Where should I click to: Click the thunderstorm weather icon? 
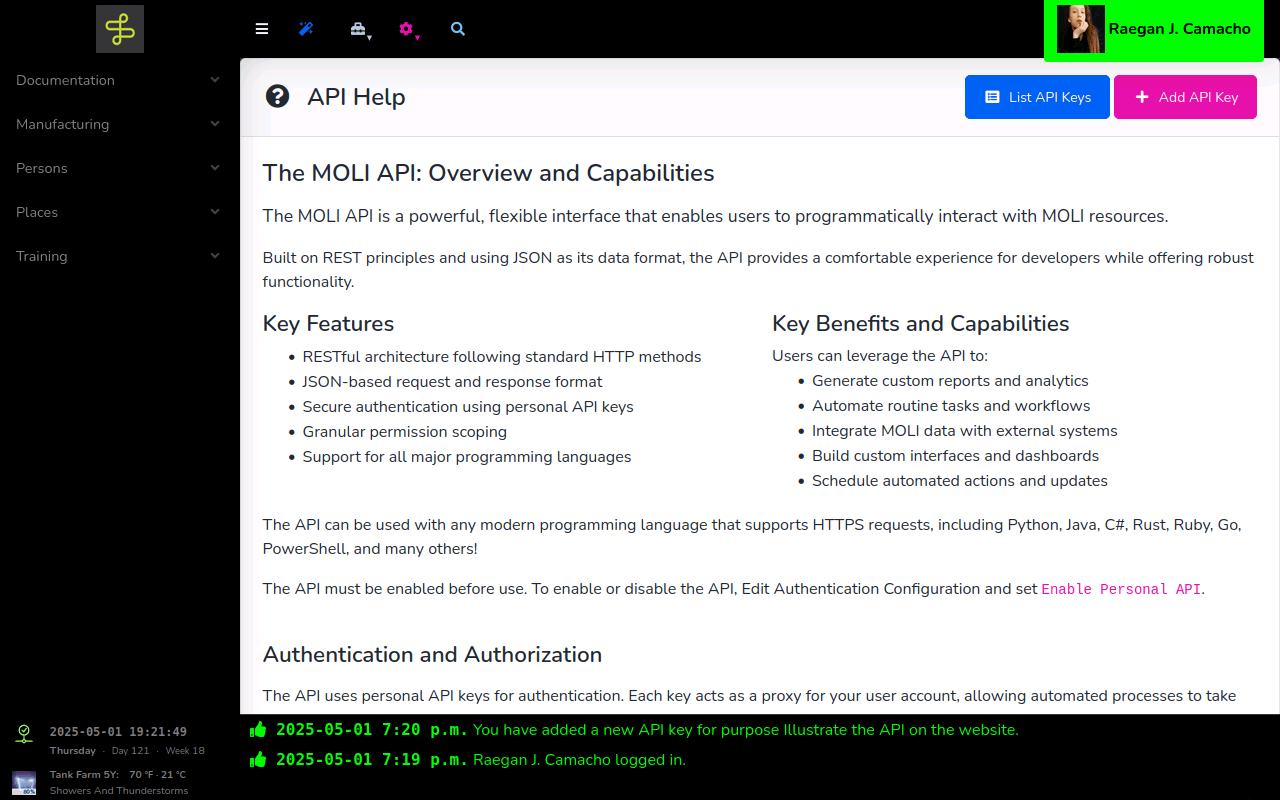24,782
